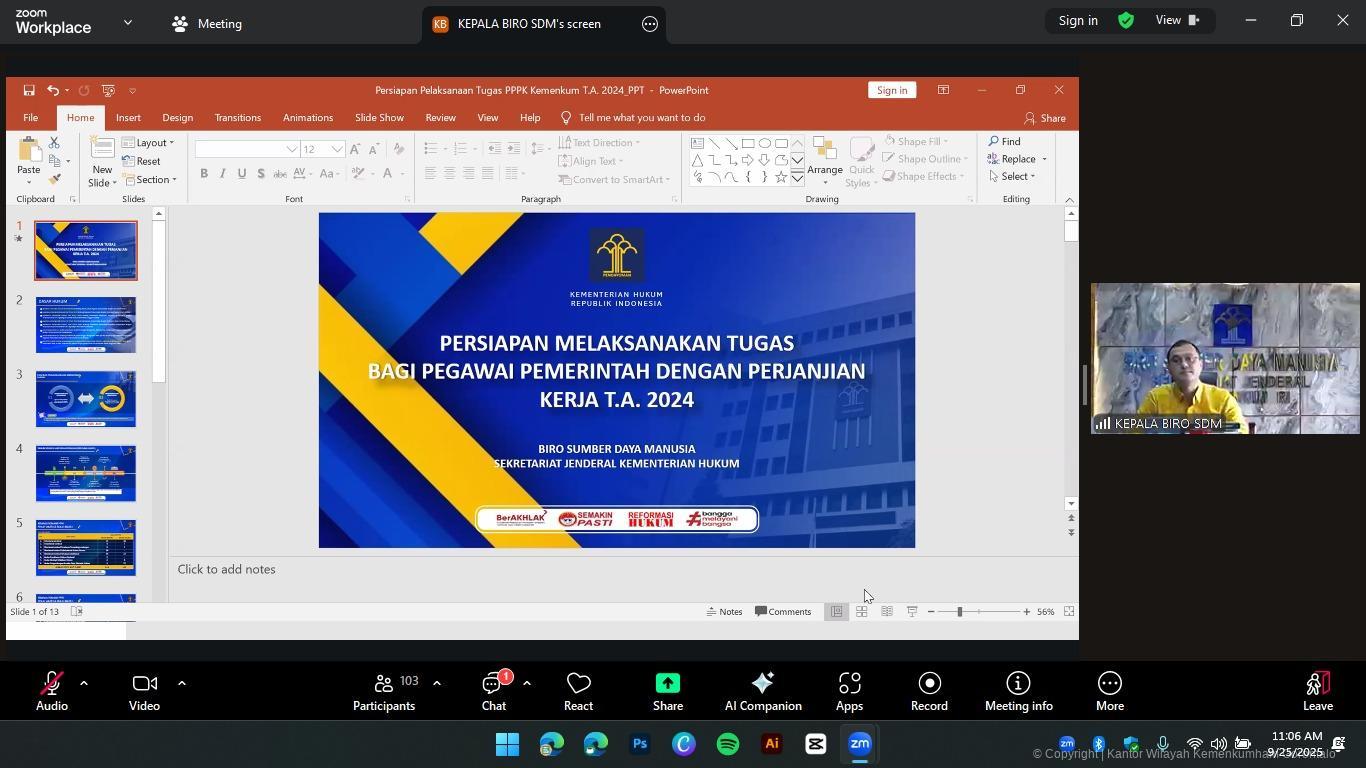The width and height of the screenshot is (1366, 768).
Task: Open the Zoom AI Companion
Action: [x=762, y=691]
